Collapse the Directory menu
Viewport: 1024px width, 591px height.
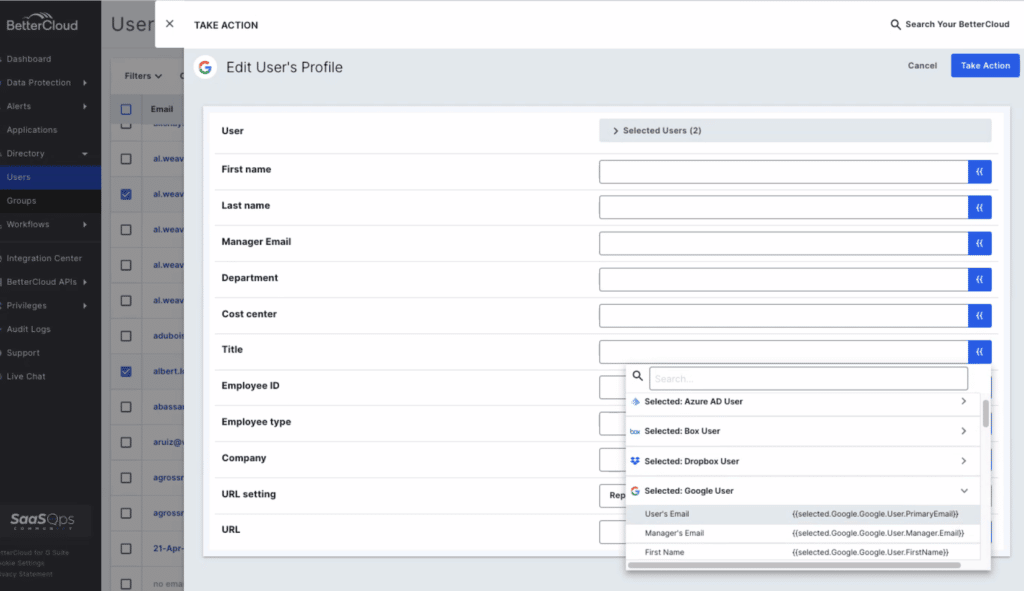84,153
